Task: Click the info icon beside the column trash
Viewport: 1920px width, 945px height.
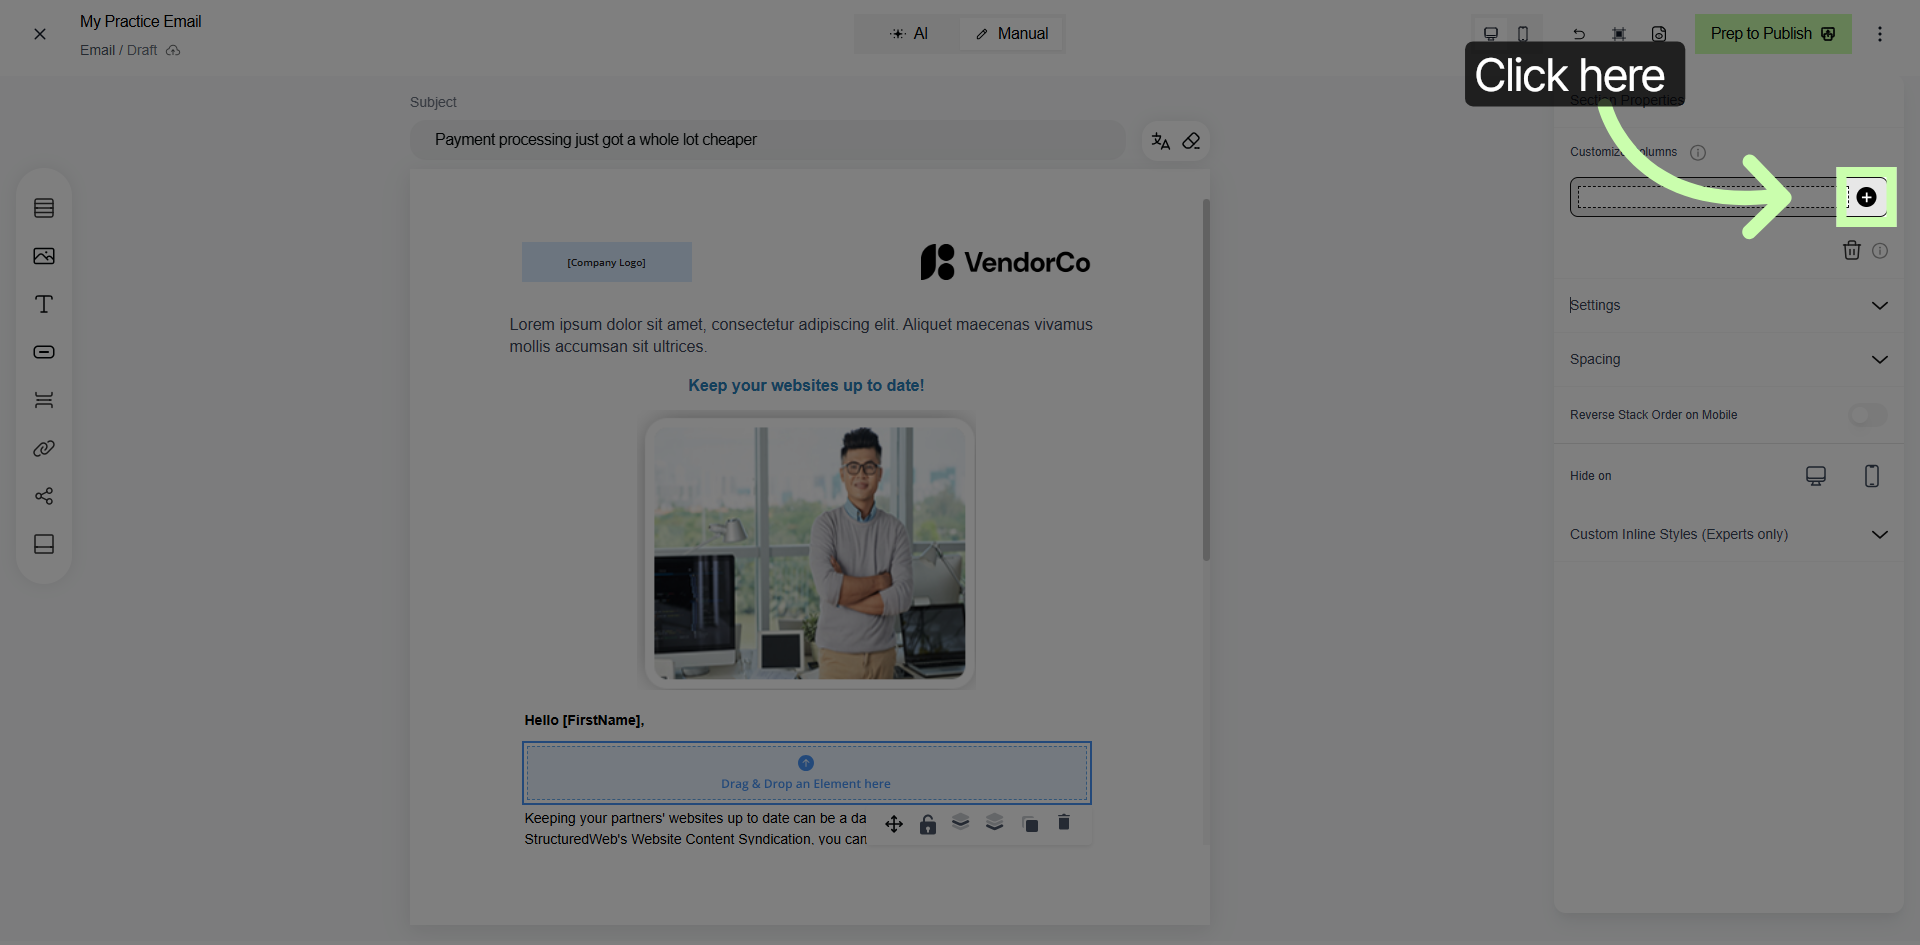Action: 1880,251
